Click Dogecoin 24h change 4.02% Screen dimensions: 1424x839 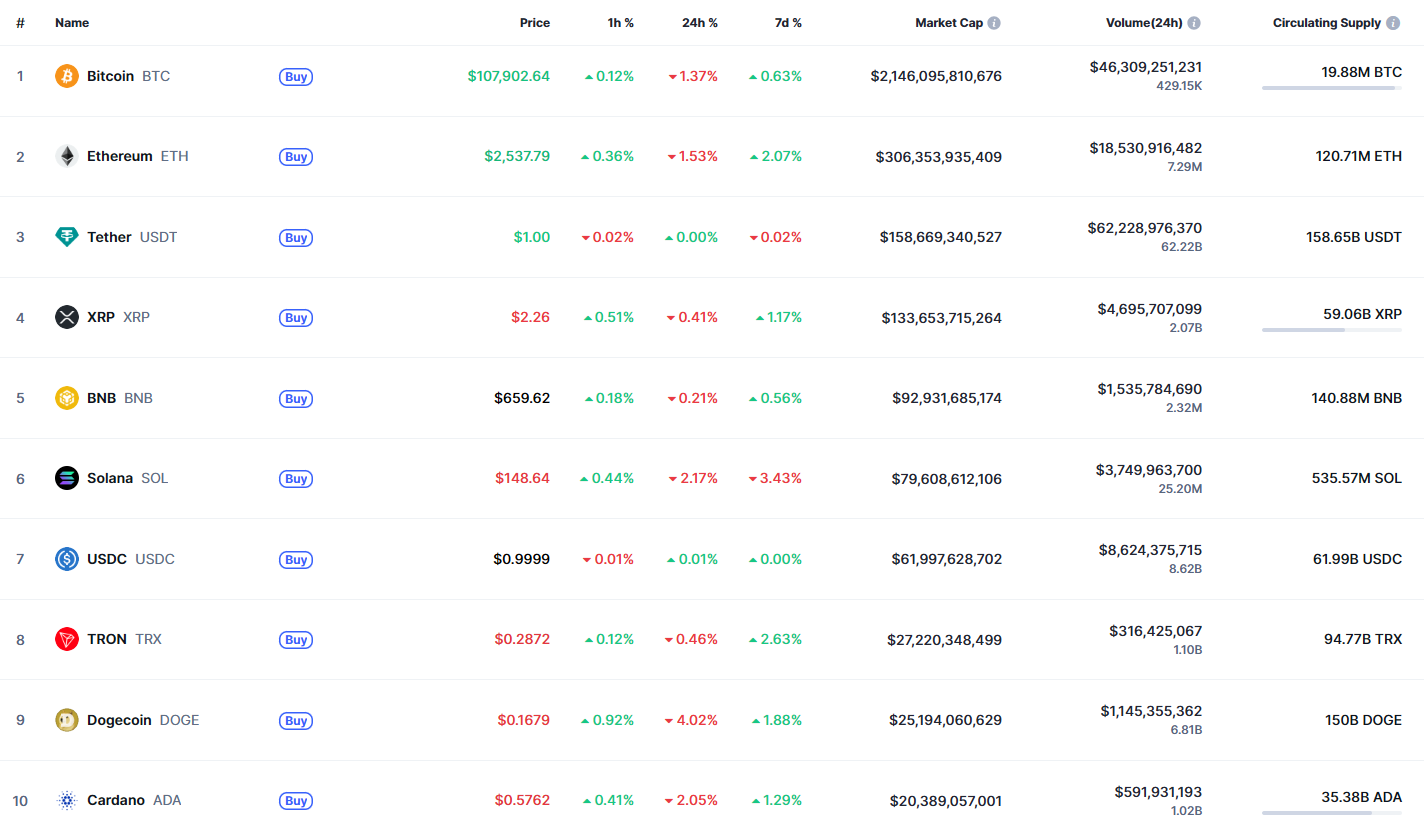(x=691, y=720)
